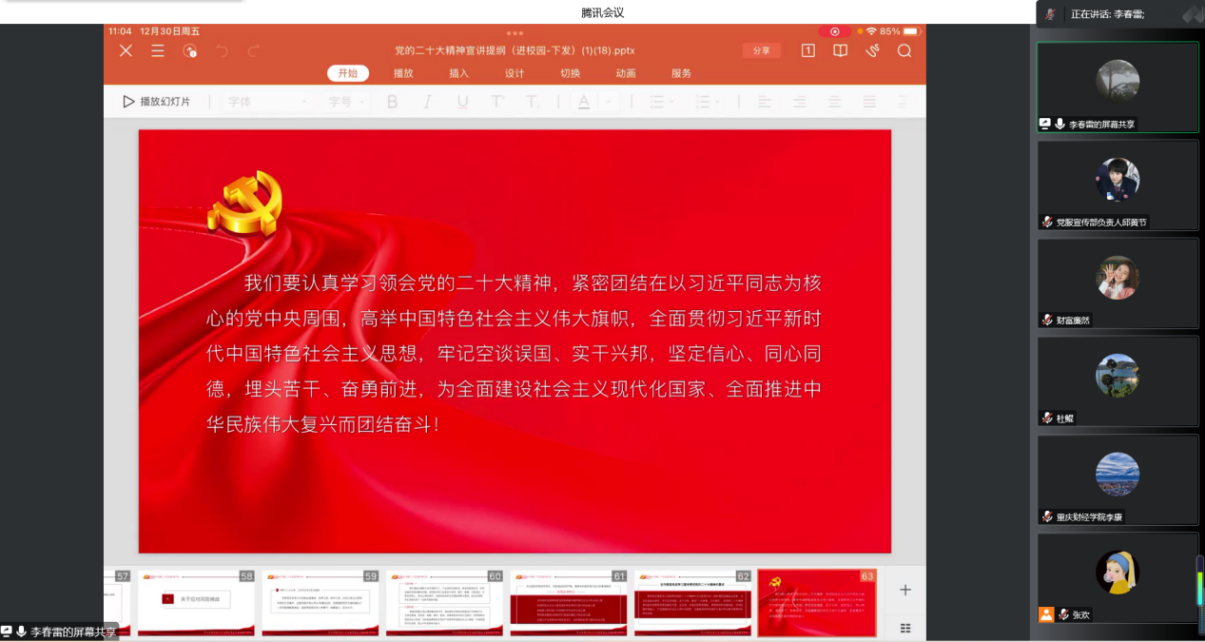1205x642 pixels.
Task: Click the handwriting gesture icon
Action: [872, 51]
